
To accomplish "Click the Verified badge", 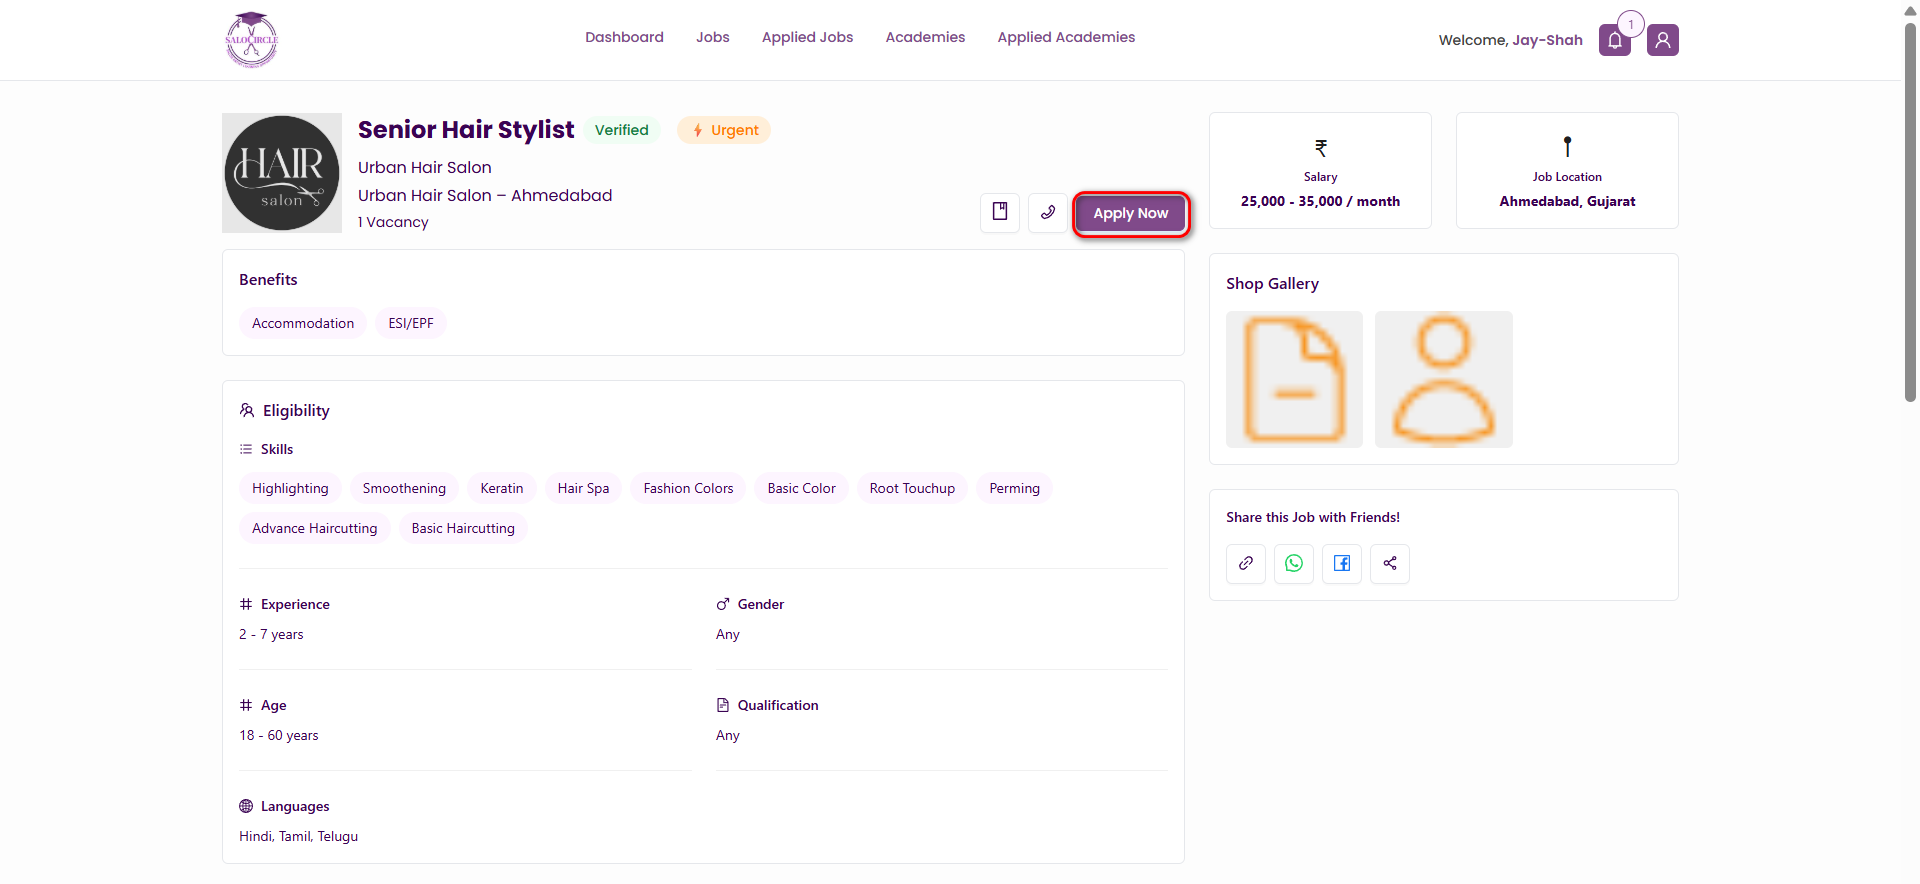I will point(622,130).
